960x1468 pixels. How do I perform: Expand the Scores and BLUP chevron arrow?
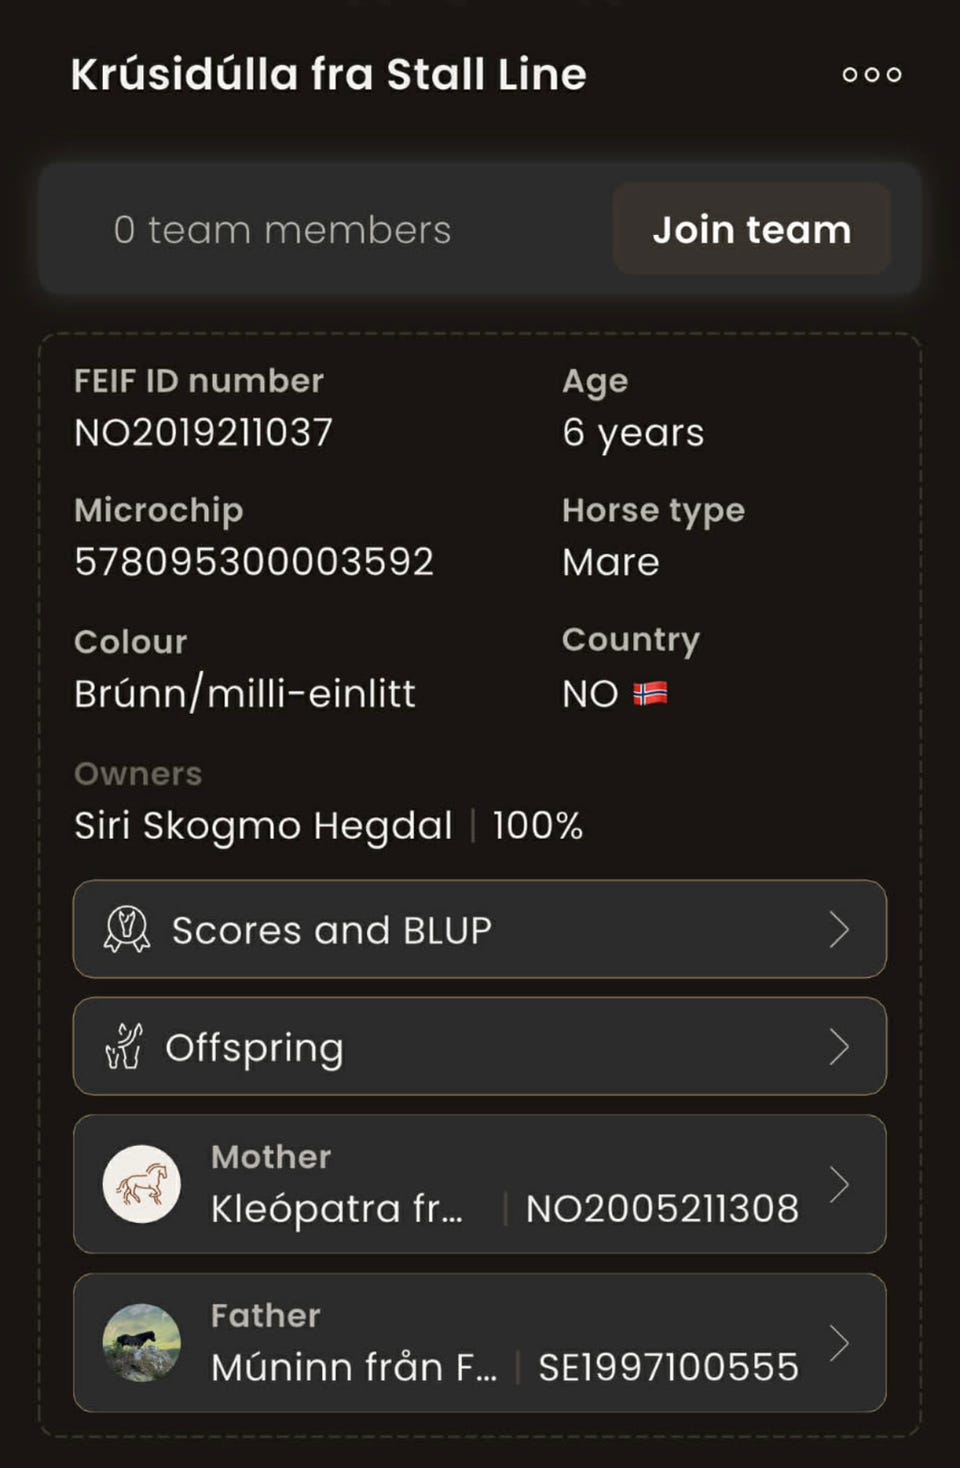(x=839, y=930)
